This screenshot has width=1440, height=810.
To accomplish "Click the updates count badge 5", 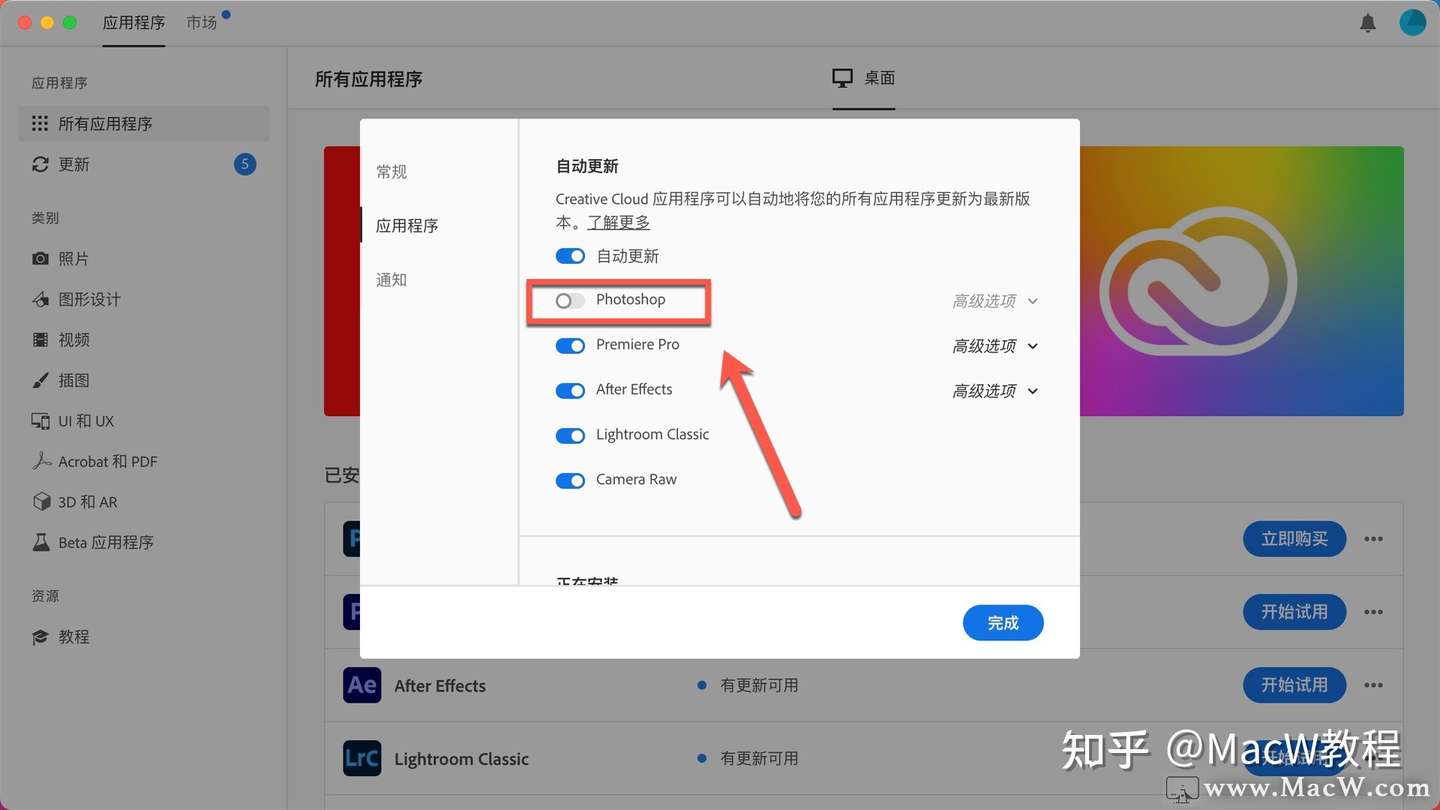I will point(245,164).
